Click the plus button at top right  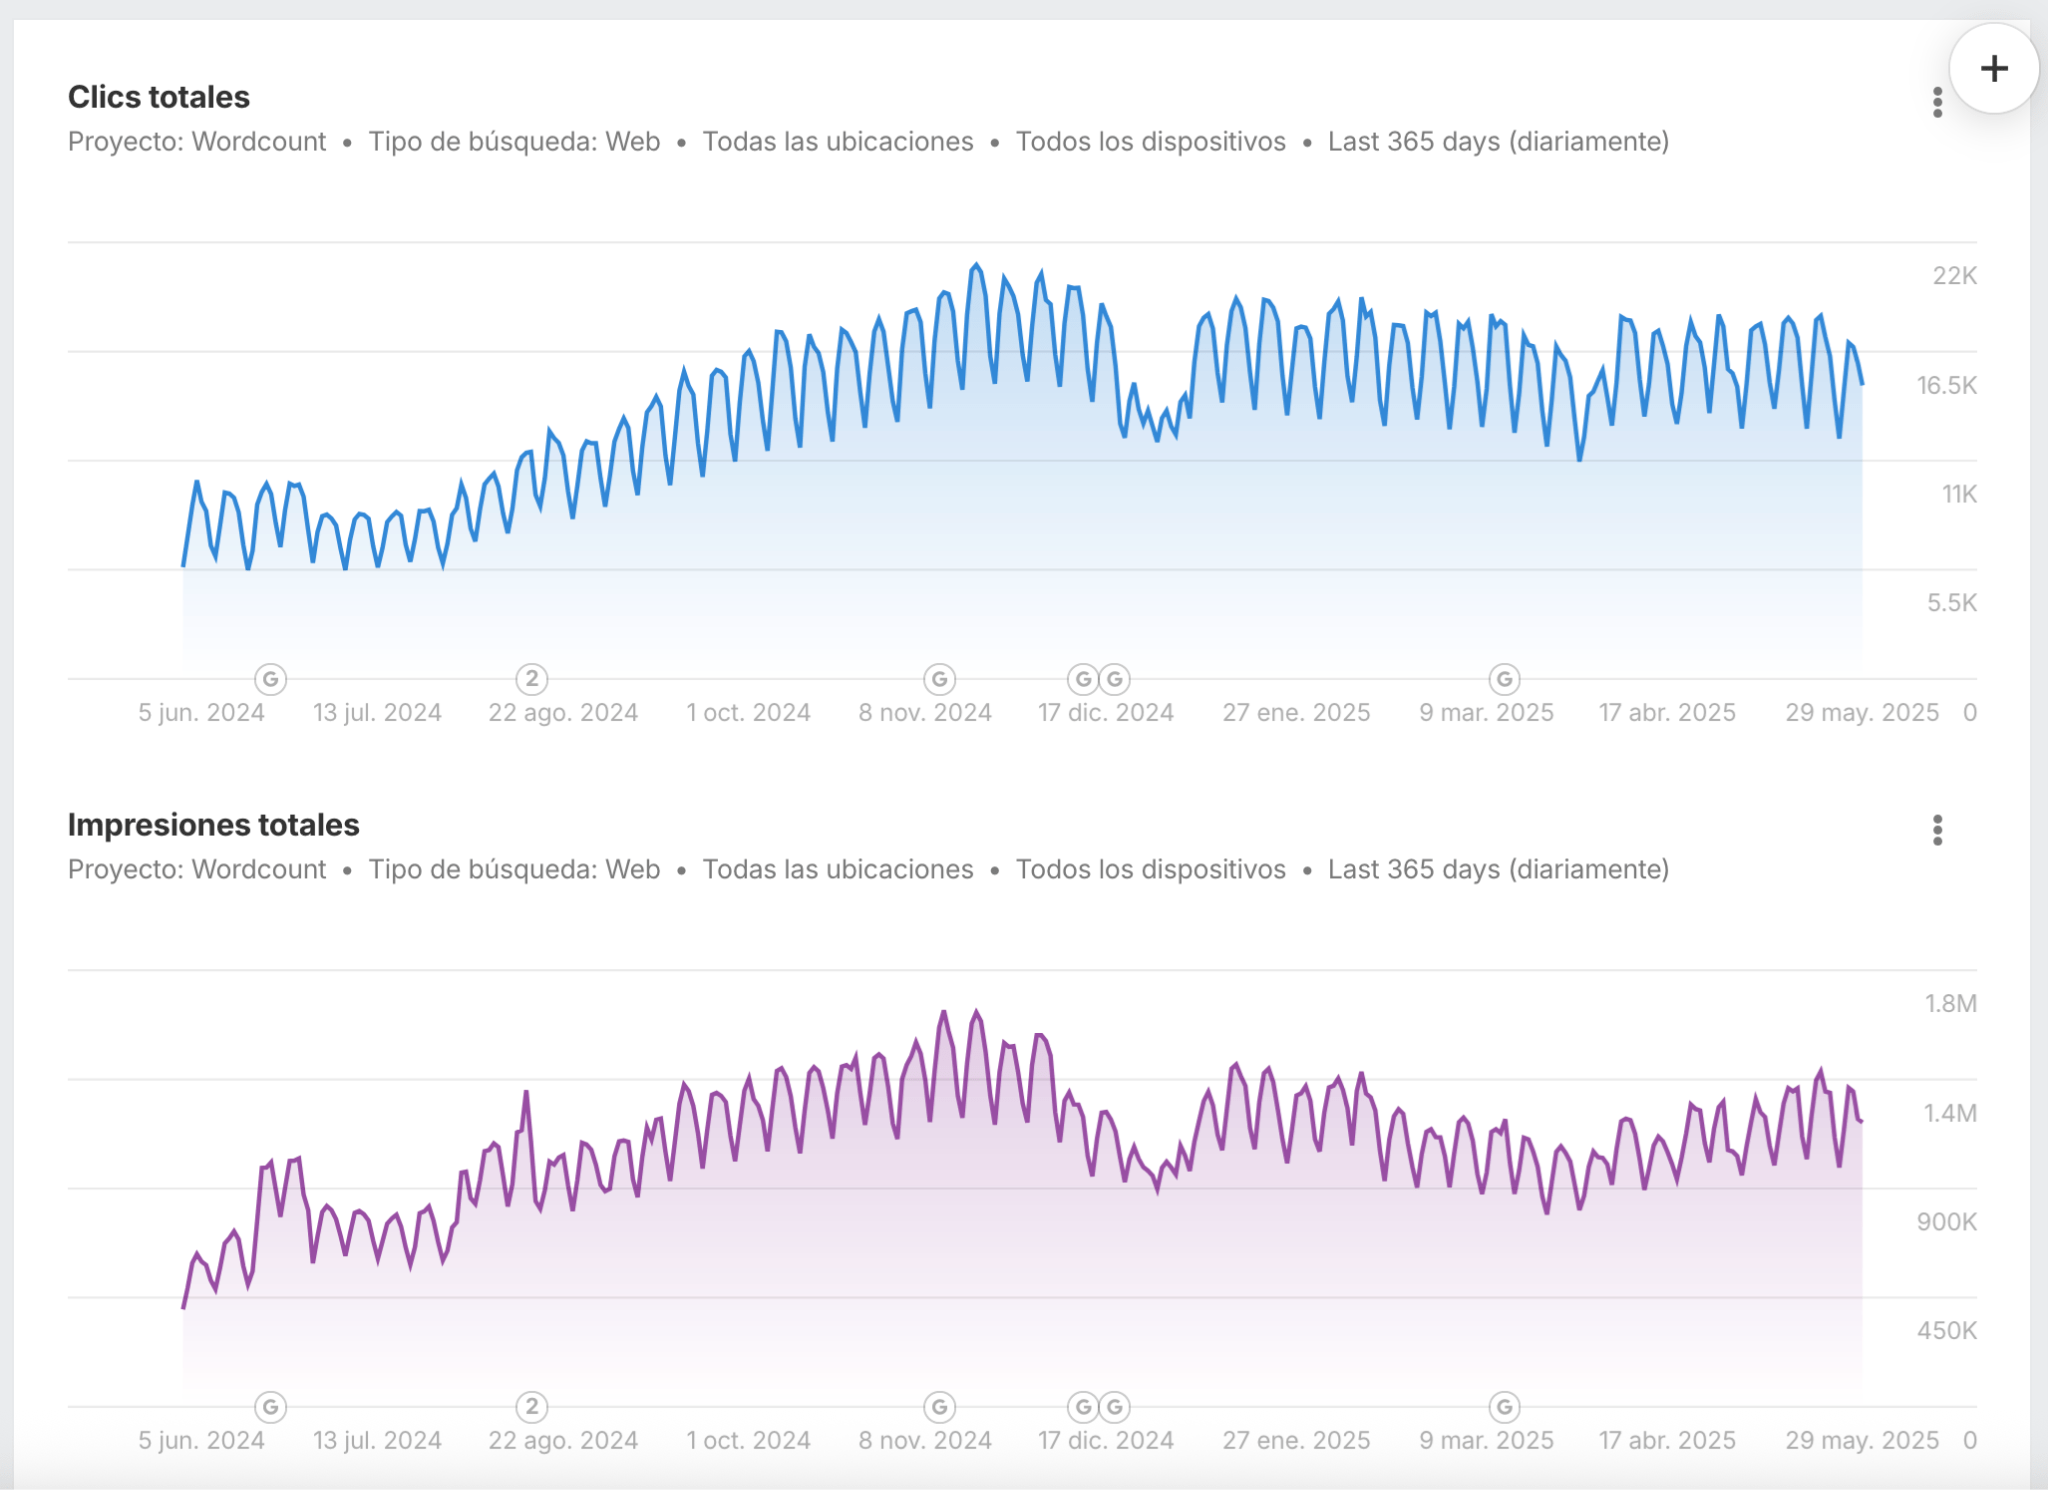coord(1994,68)
